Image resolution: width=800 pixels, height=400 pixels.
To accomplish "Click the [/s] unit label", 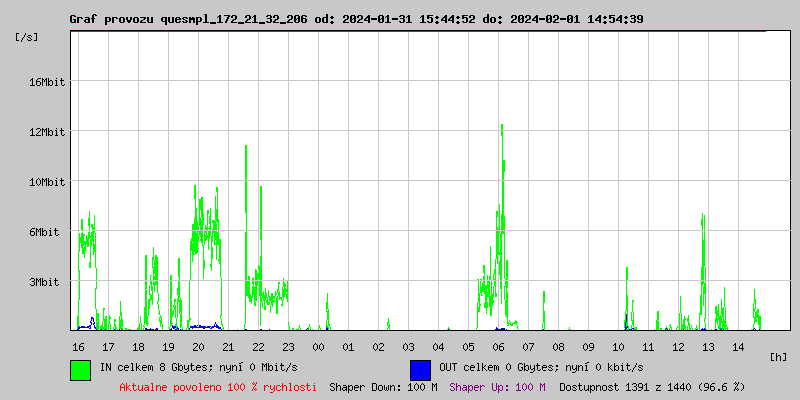I will tap(28, 37).
